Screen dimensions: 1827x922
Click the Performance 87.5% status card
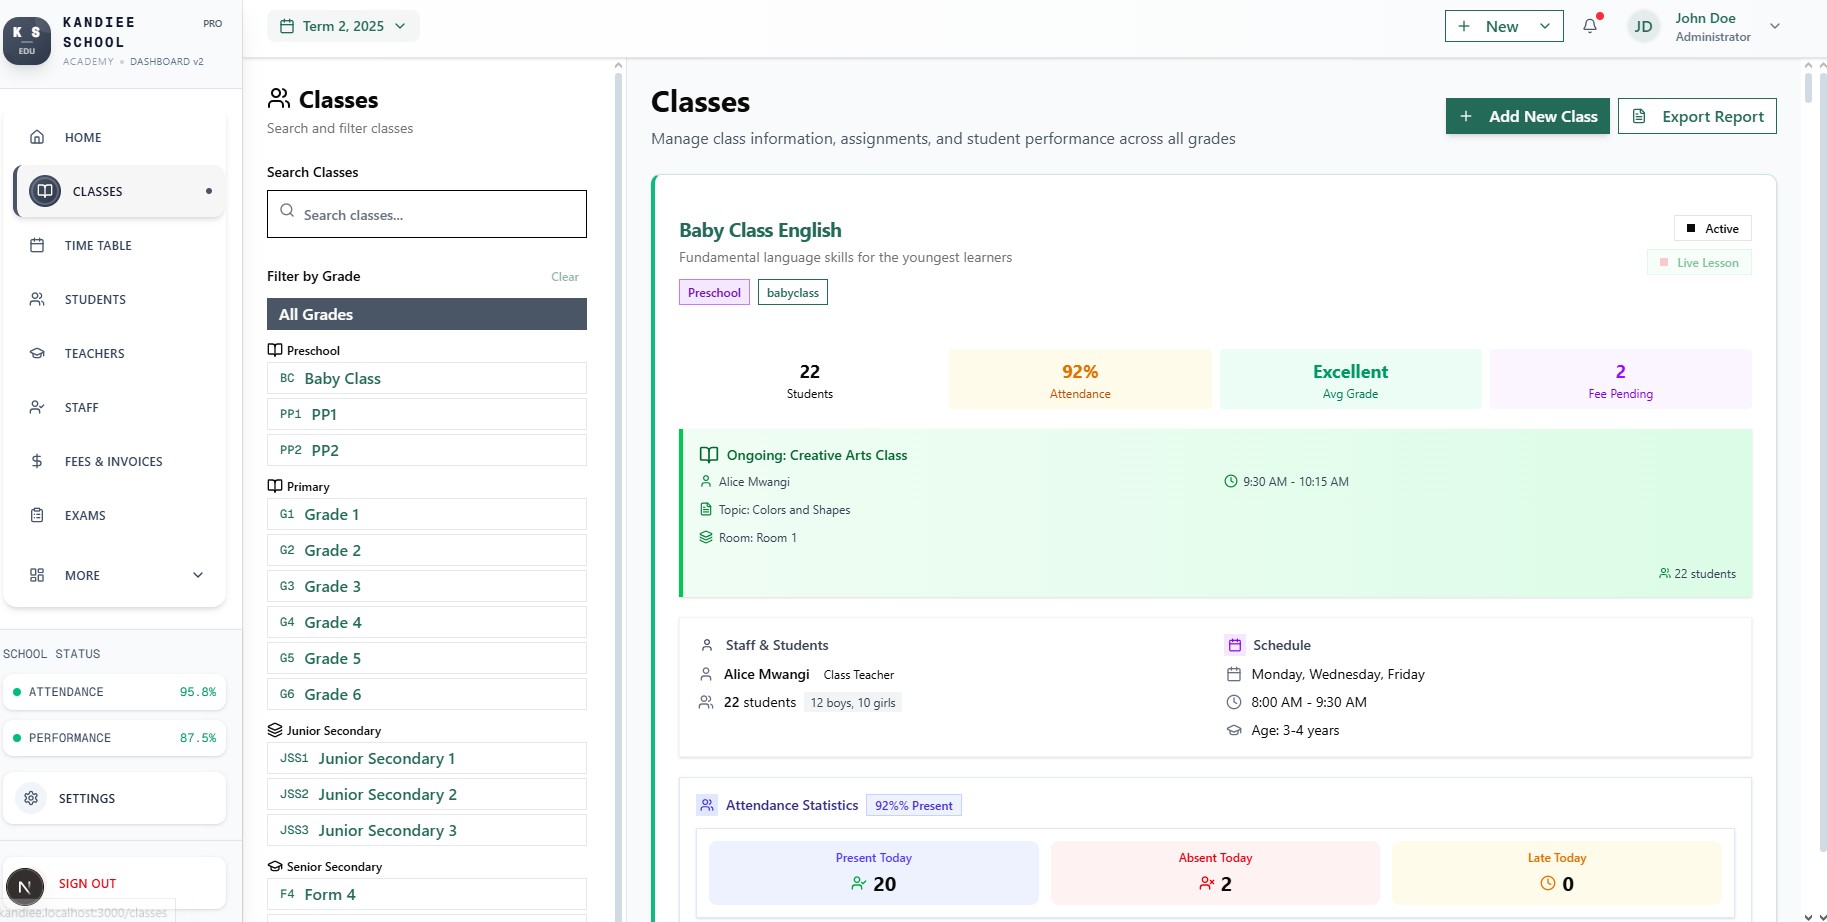(115, 738)
